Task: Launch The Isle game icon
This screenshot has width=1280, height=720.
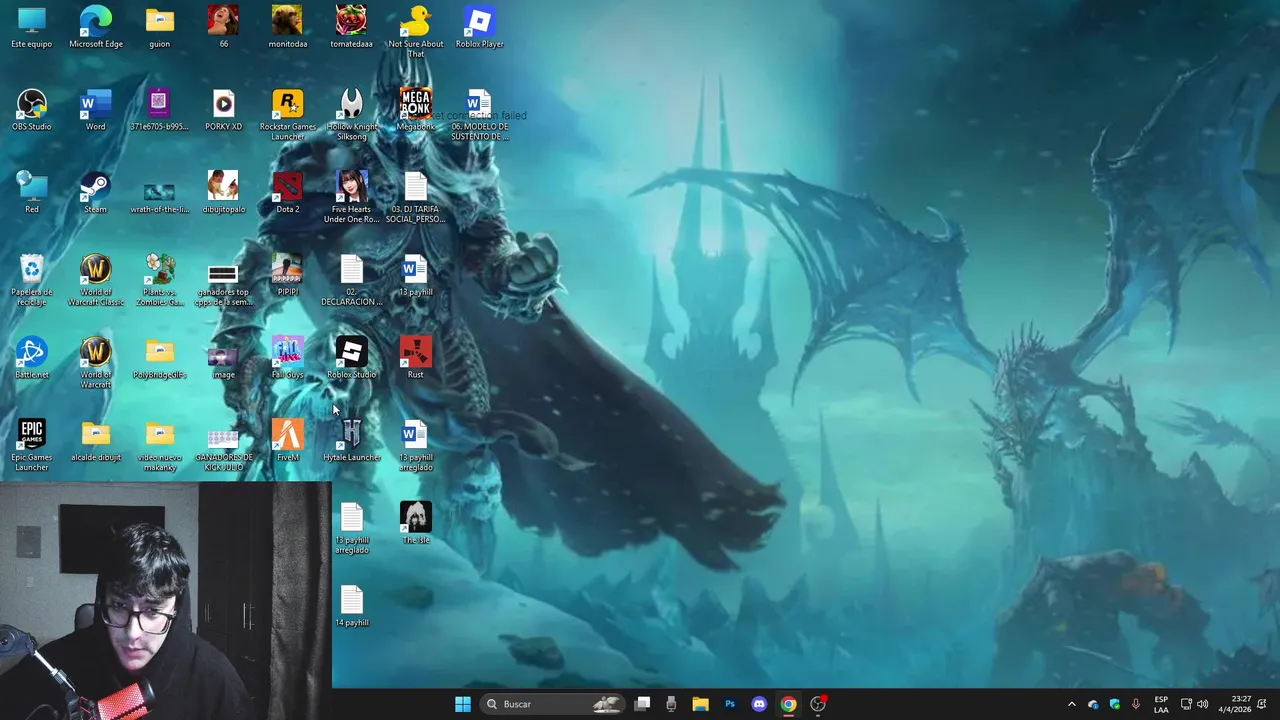Action: coord(415,523)
